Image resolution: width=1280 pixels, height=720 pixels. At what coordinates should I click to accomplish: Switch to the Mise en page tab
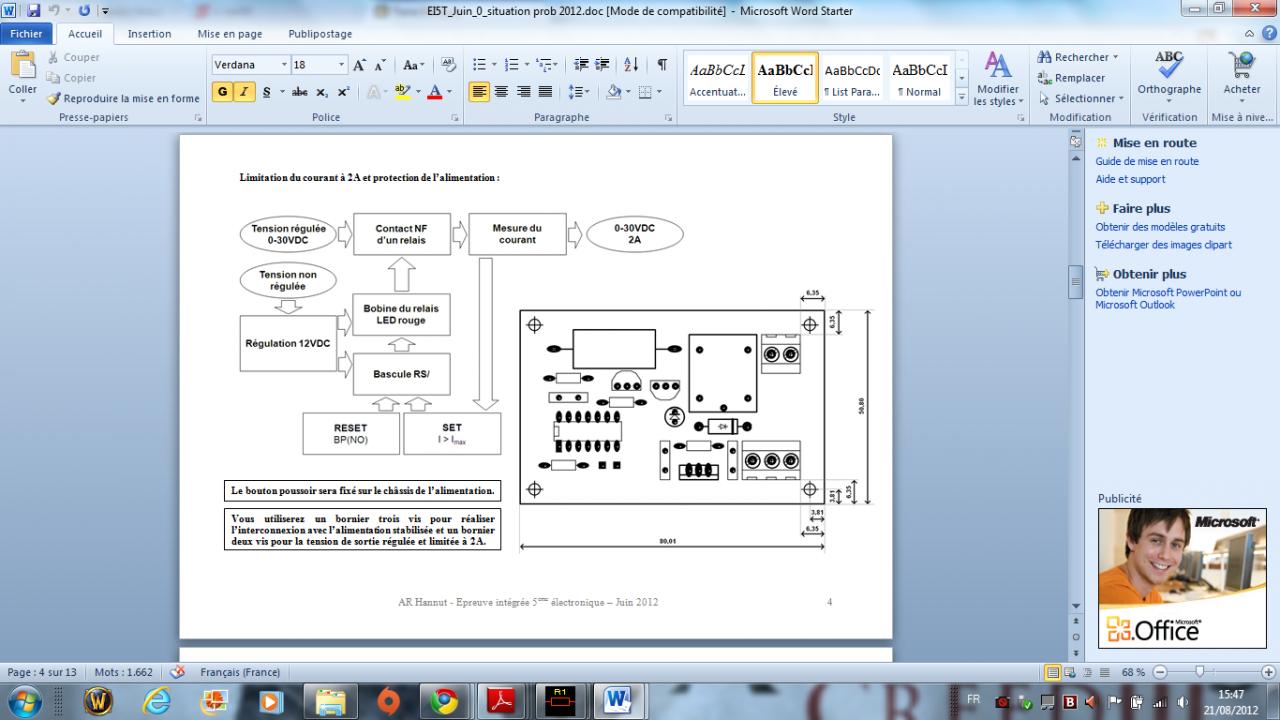pos(230,33)
